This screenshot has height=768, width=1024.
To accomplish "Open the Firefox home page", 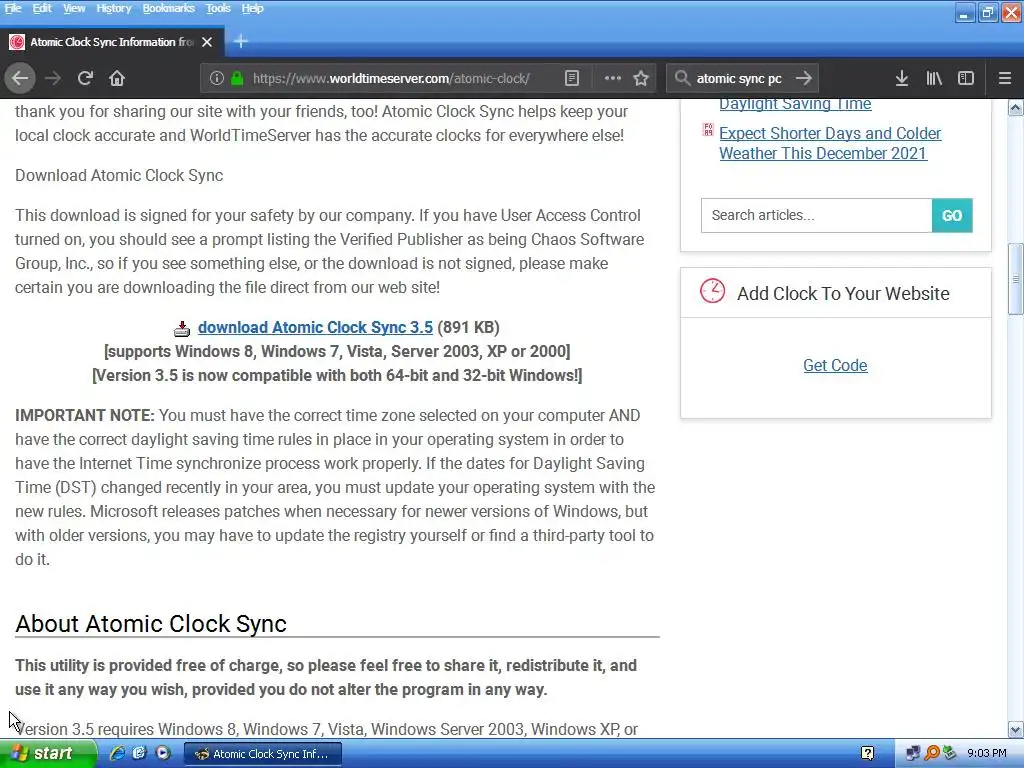I will [x=117, y=78].
